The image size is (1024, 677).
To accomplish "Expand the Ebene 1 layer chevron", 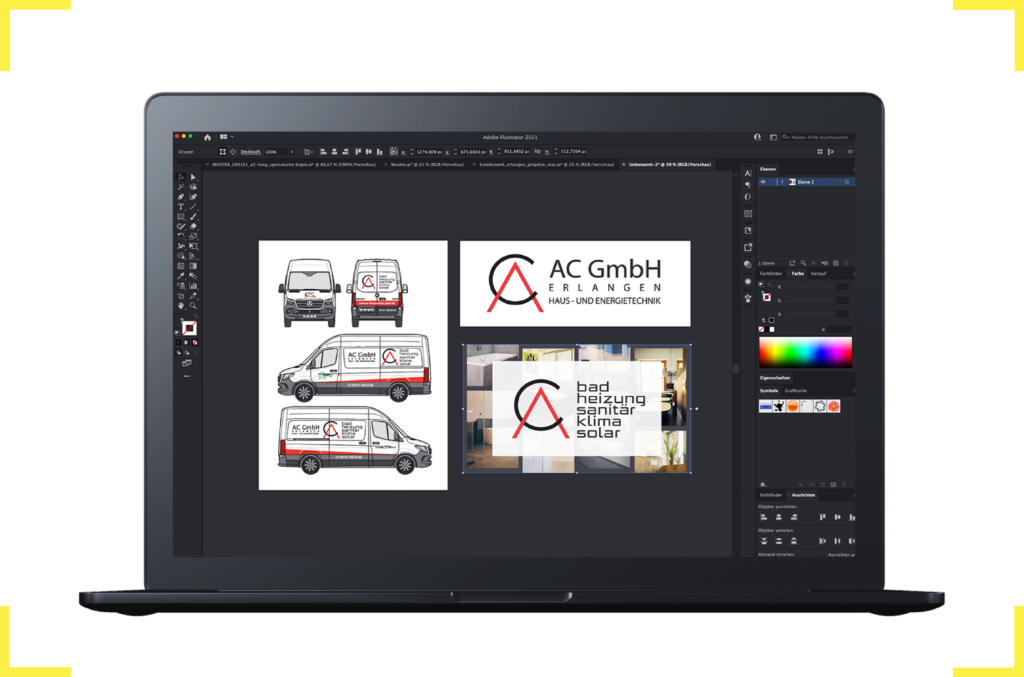I will pyautogui.click(x=782, y=182).
